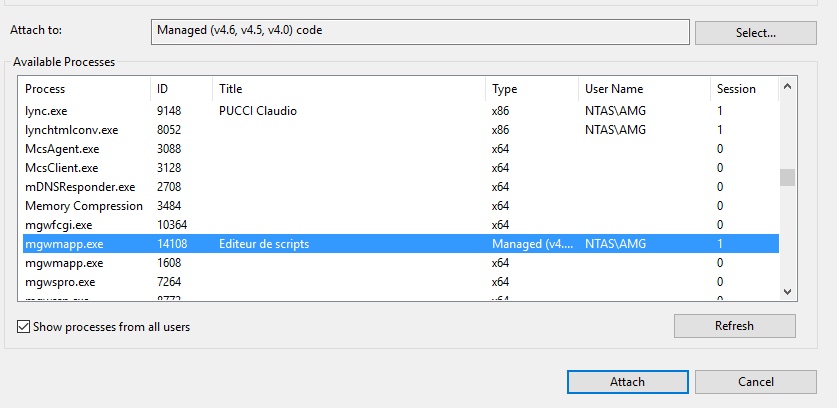Click the Attach to text field
837x408 pixels.
point(420,32)
